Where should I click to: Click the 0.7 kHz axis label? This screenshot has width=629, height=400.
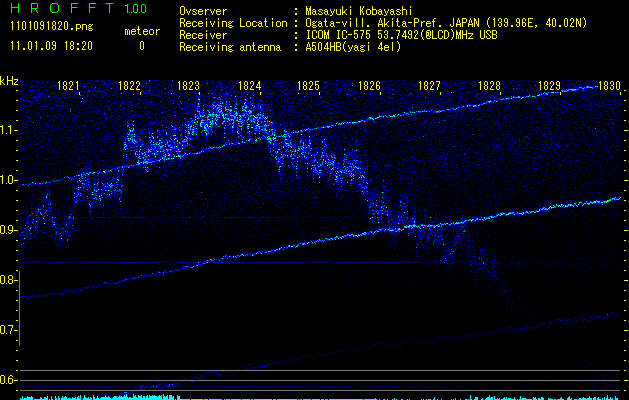point(9,330)
